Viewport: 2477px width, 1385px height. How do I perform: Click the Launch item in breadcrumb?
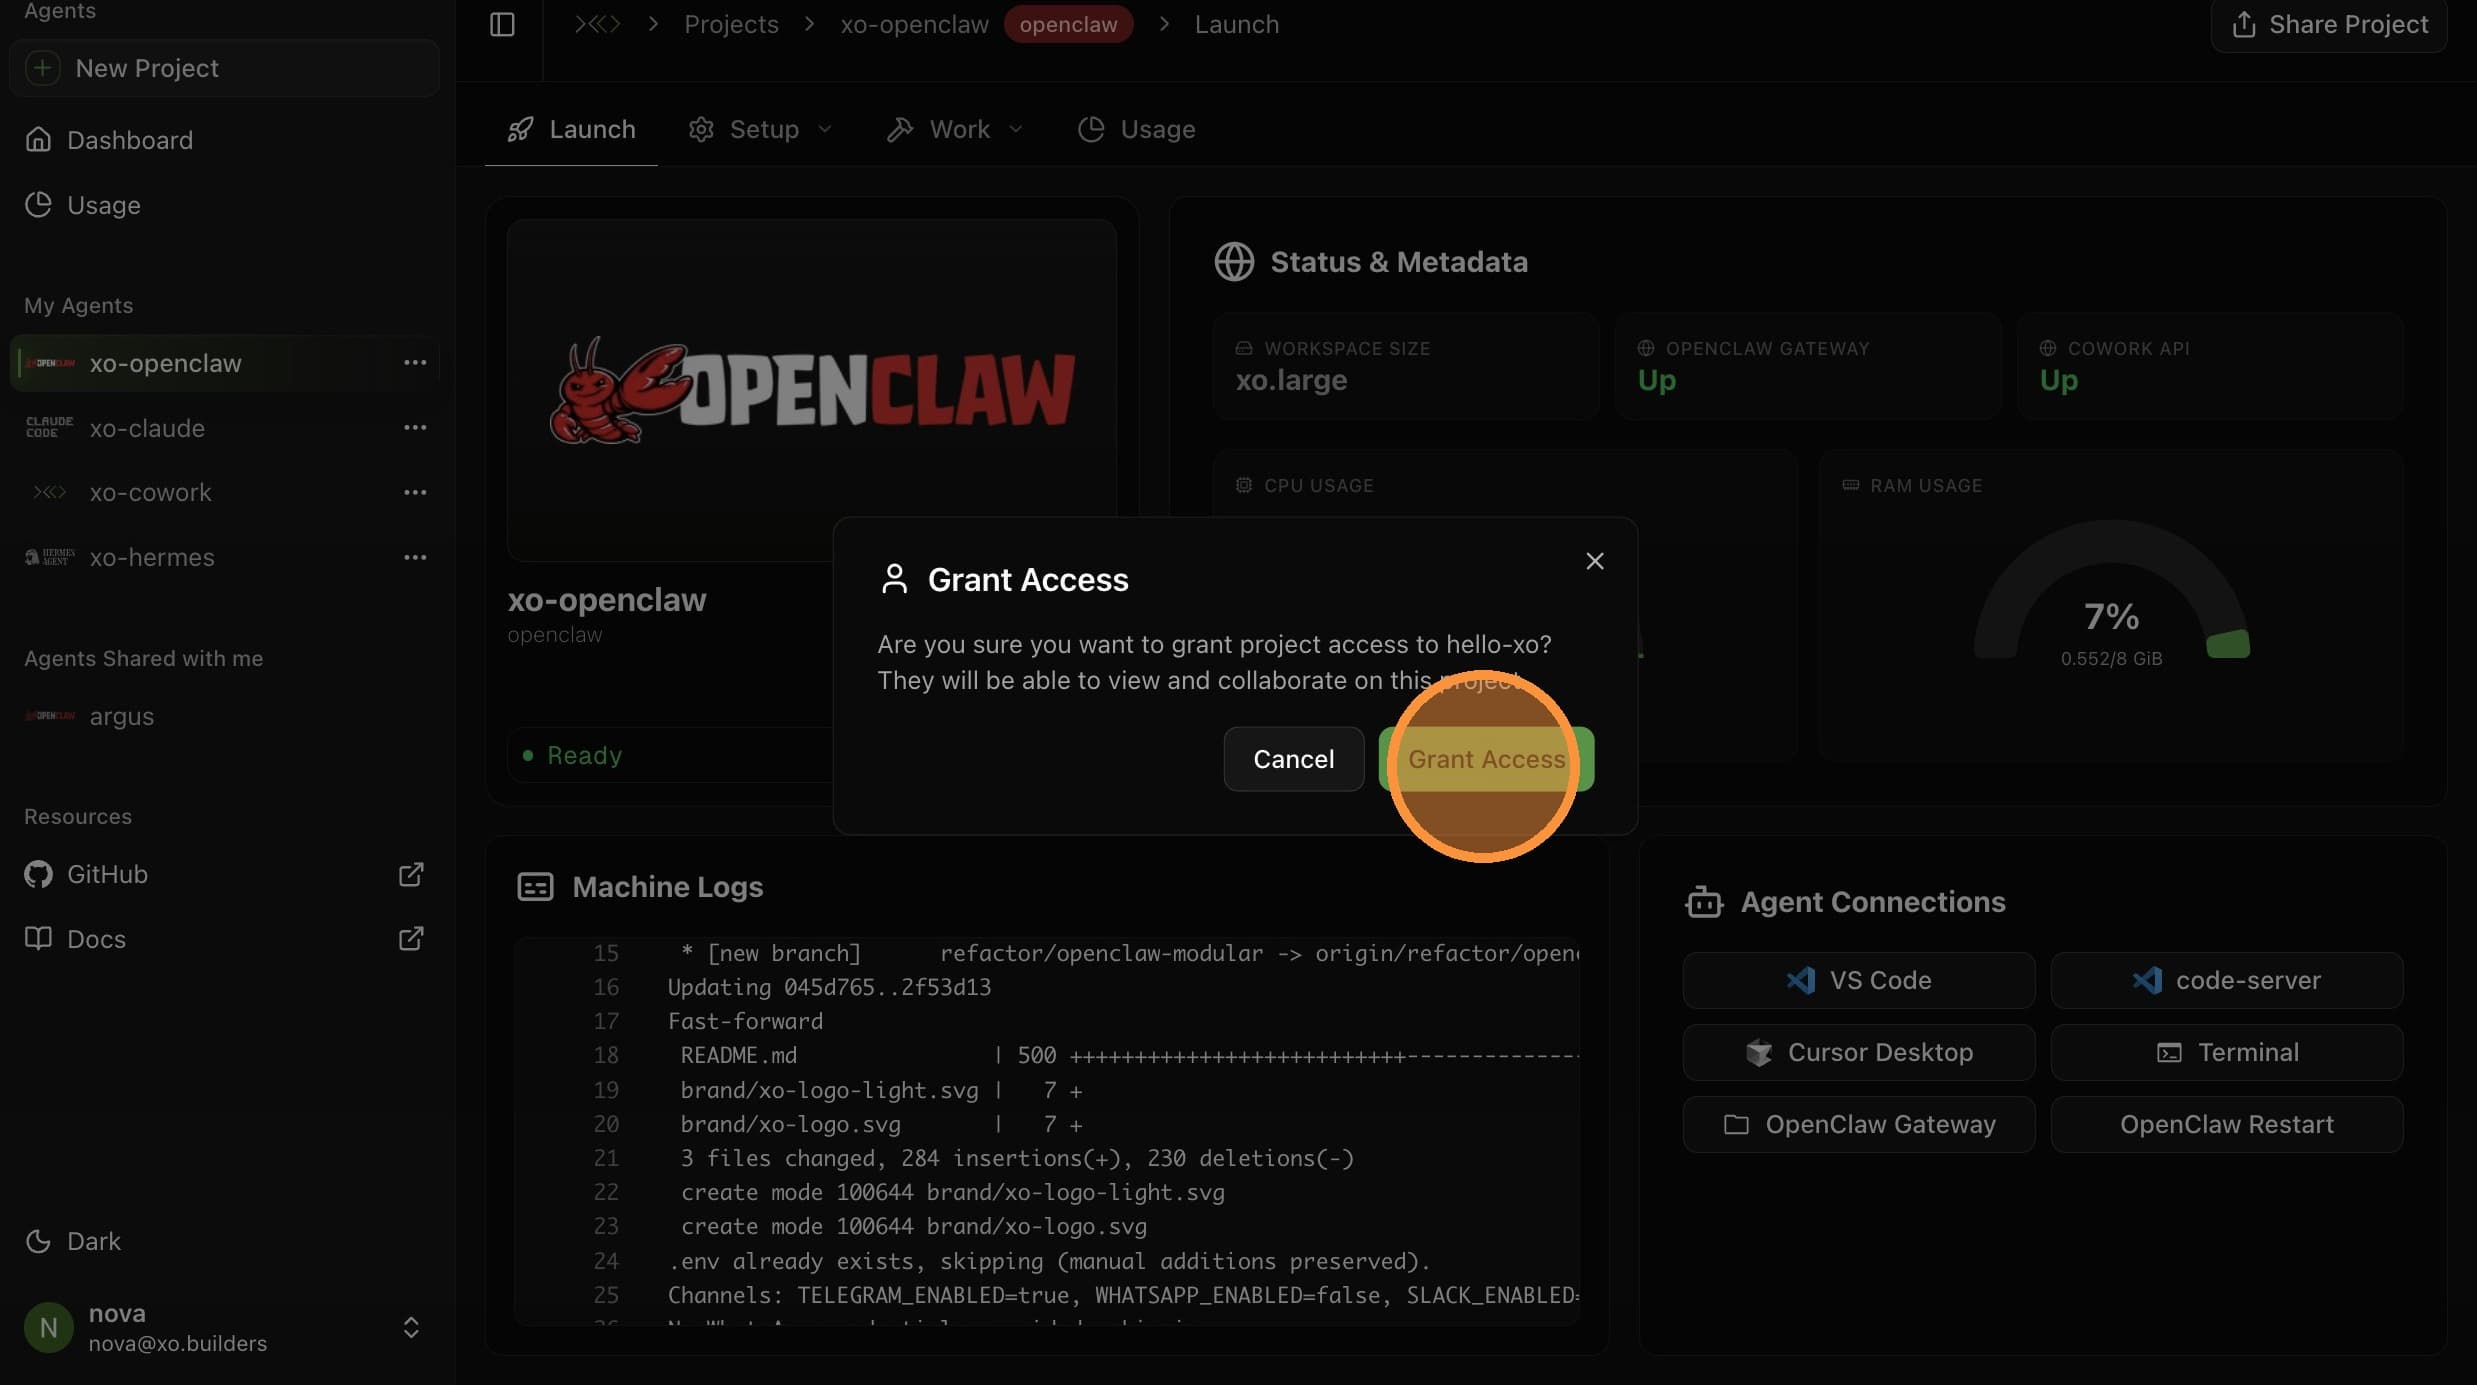[x=1237, y=24]
